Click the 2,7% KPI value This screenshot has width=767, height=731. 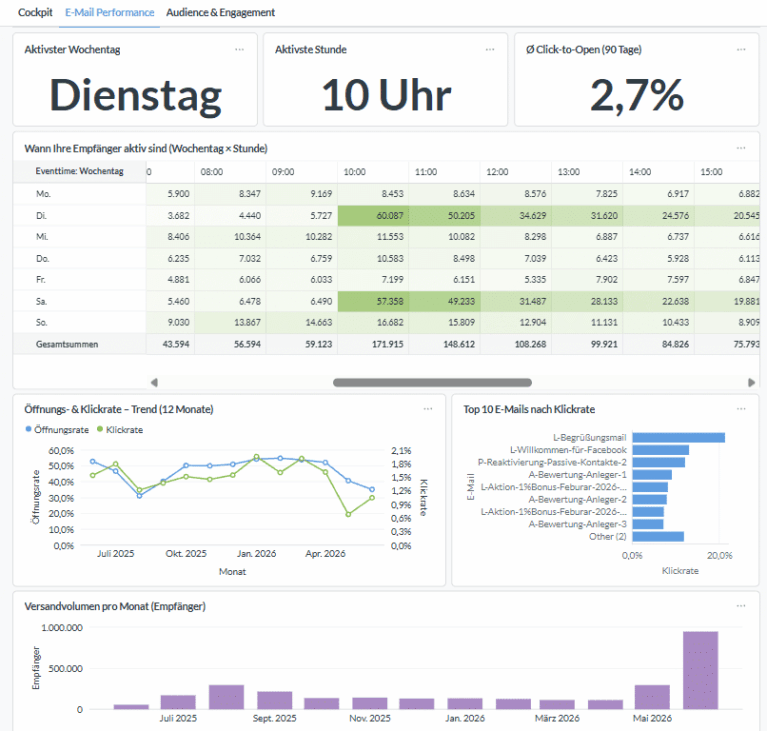(x=636, y=95)
